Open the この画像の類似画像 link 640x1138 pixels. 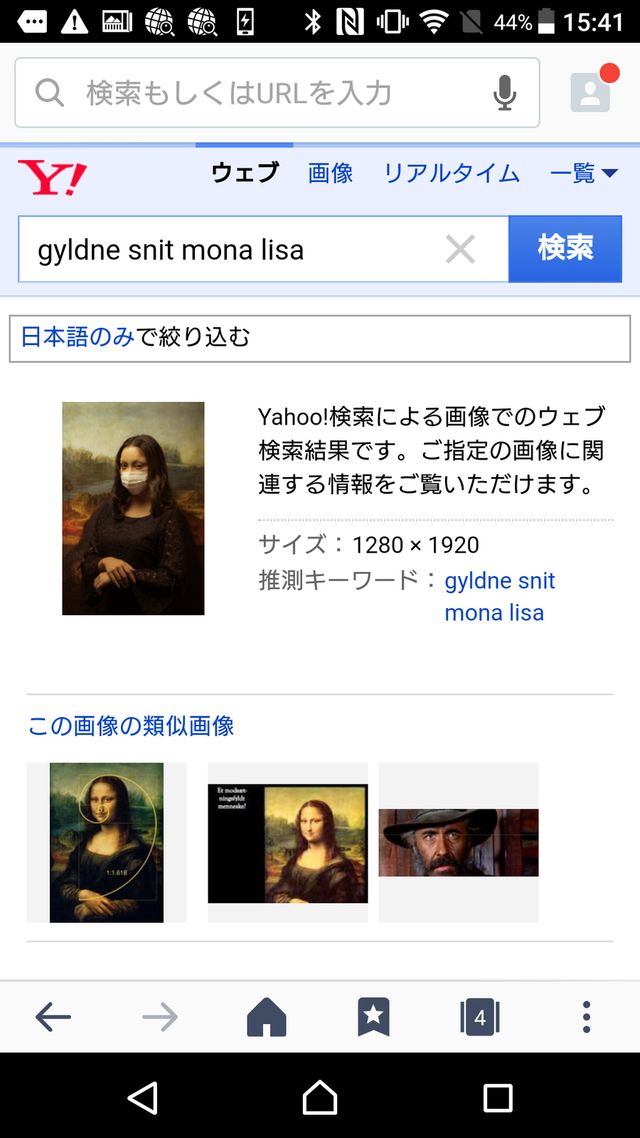coord(131,725)
